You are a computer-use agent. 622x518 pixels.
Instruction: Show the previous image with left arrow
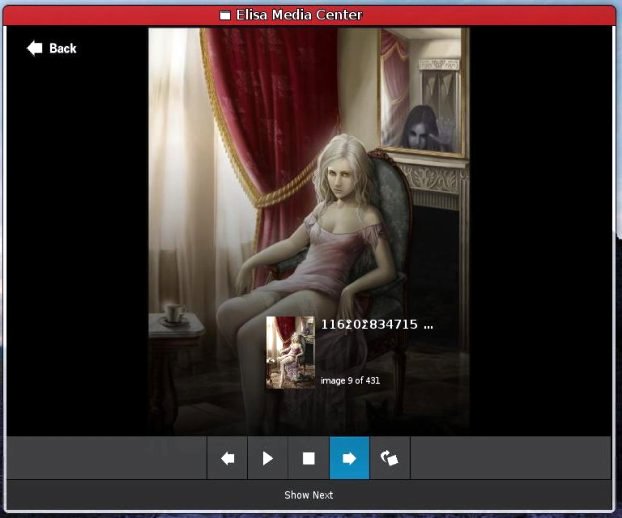pos(227,458)
